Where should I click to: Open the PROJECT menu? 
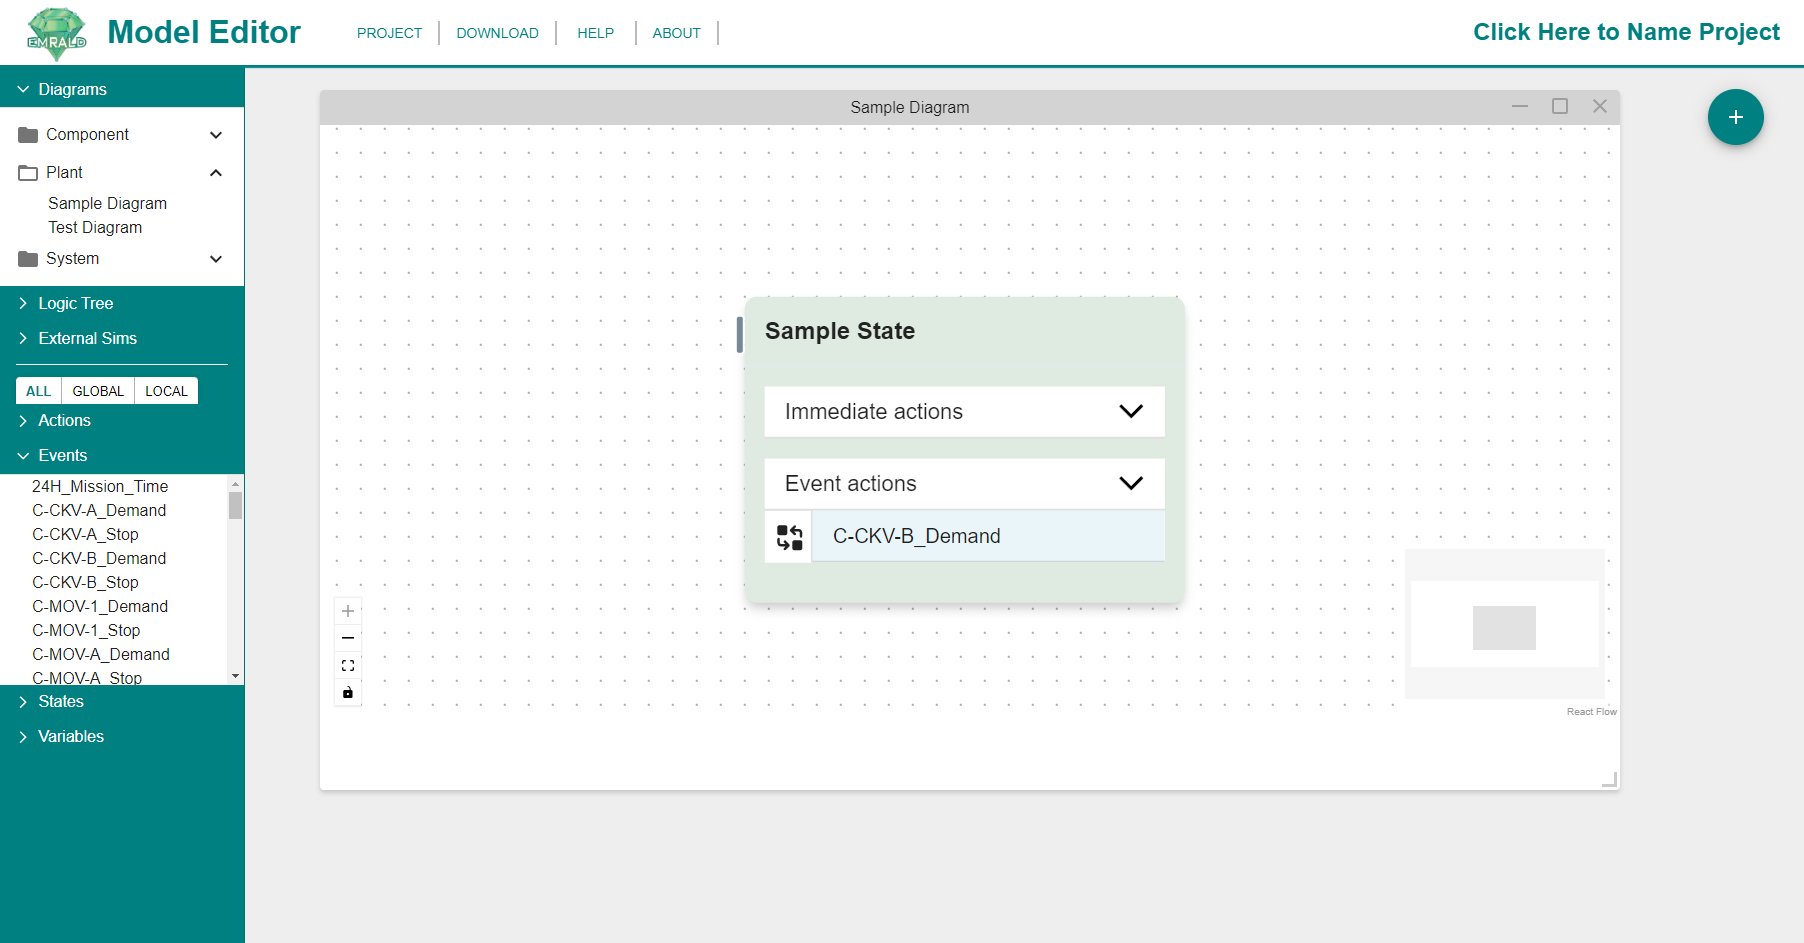(389, 33)
